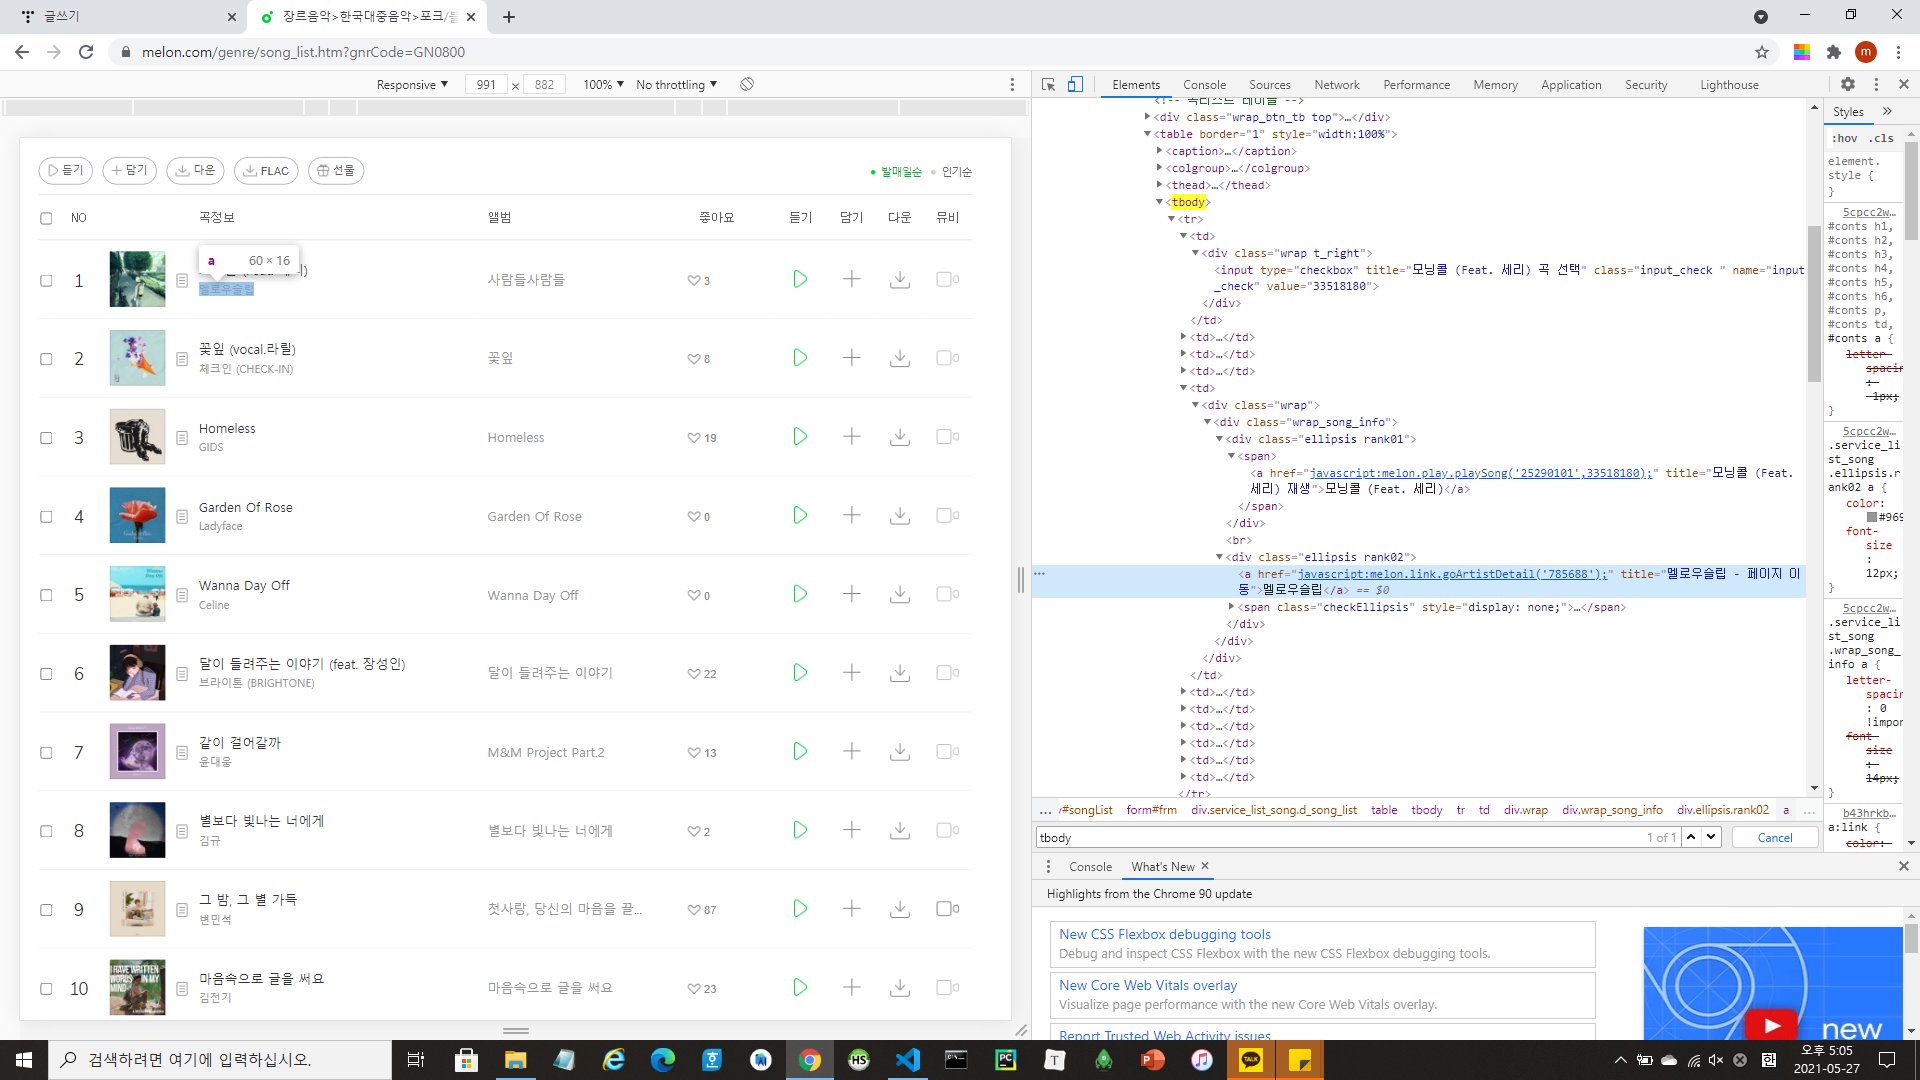Screen dimensions: 1920x1080
Task: Expand the colgroup element node
Action: coord(1160,168)
